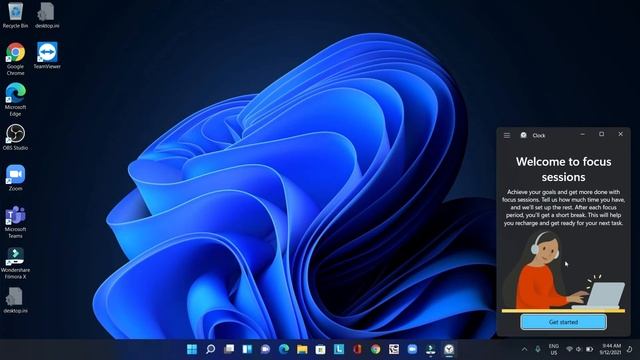Open the Wi-Fi network tray icon

pyautogui.click(x=569, y=349)
